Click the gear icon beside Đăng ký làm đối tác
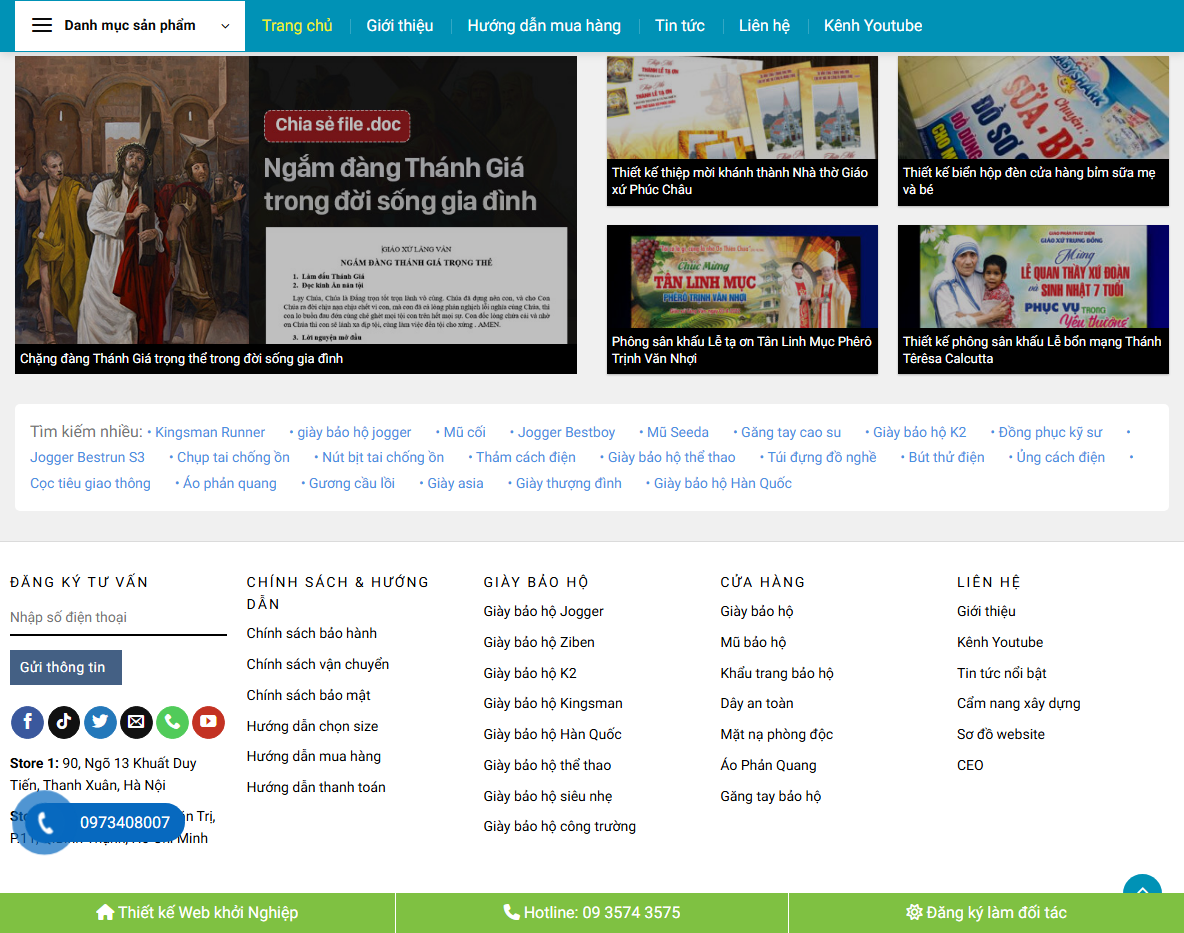This screenshot has width=1184, height=933. click(x=912, y=912)
